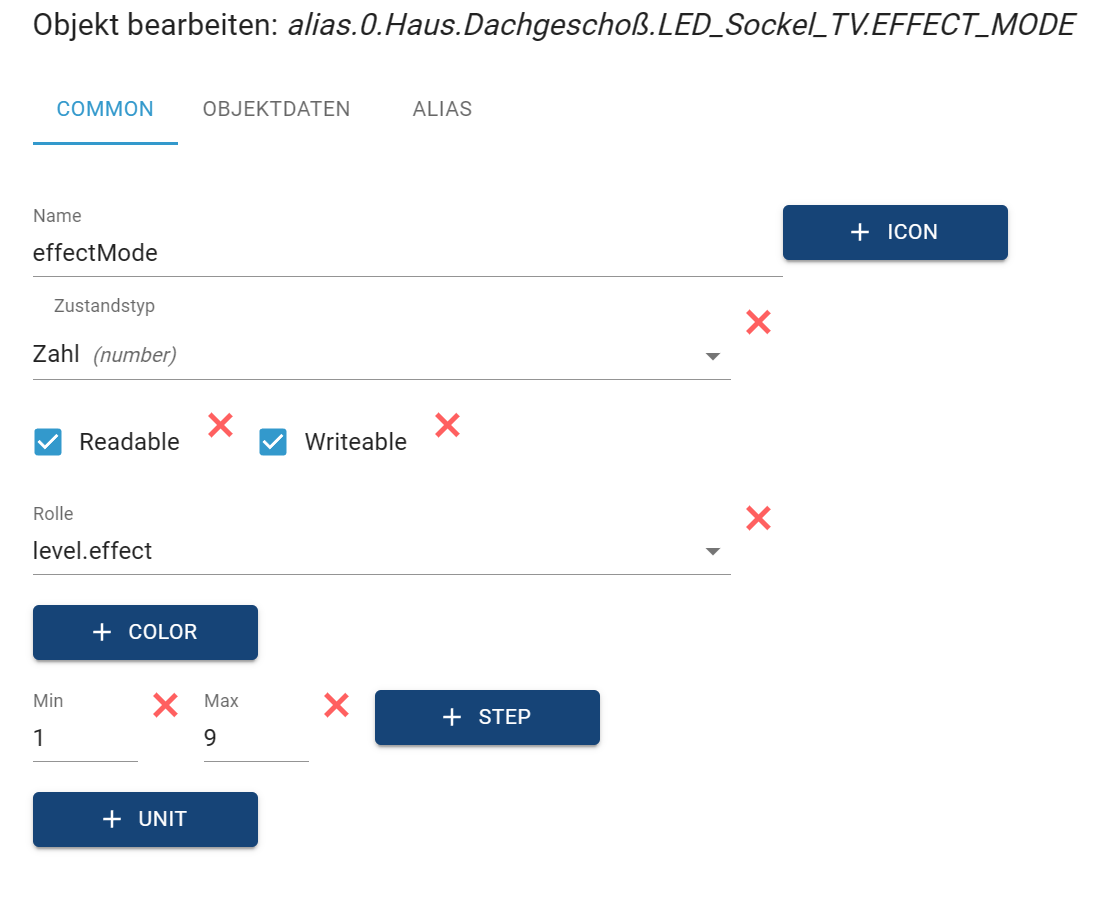Uncheck the Writeable checkbox
1096x920 pixels.
pos(273,442)
